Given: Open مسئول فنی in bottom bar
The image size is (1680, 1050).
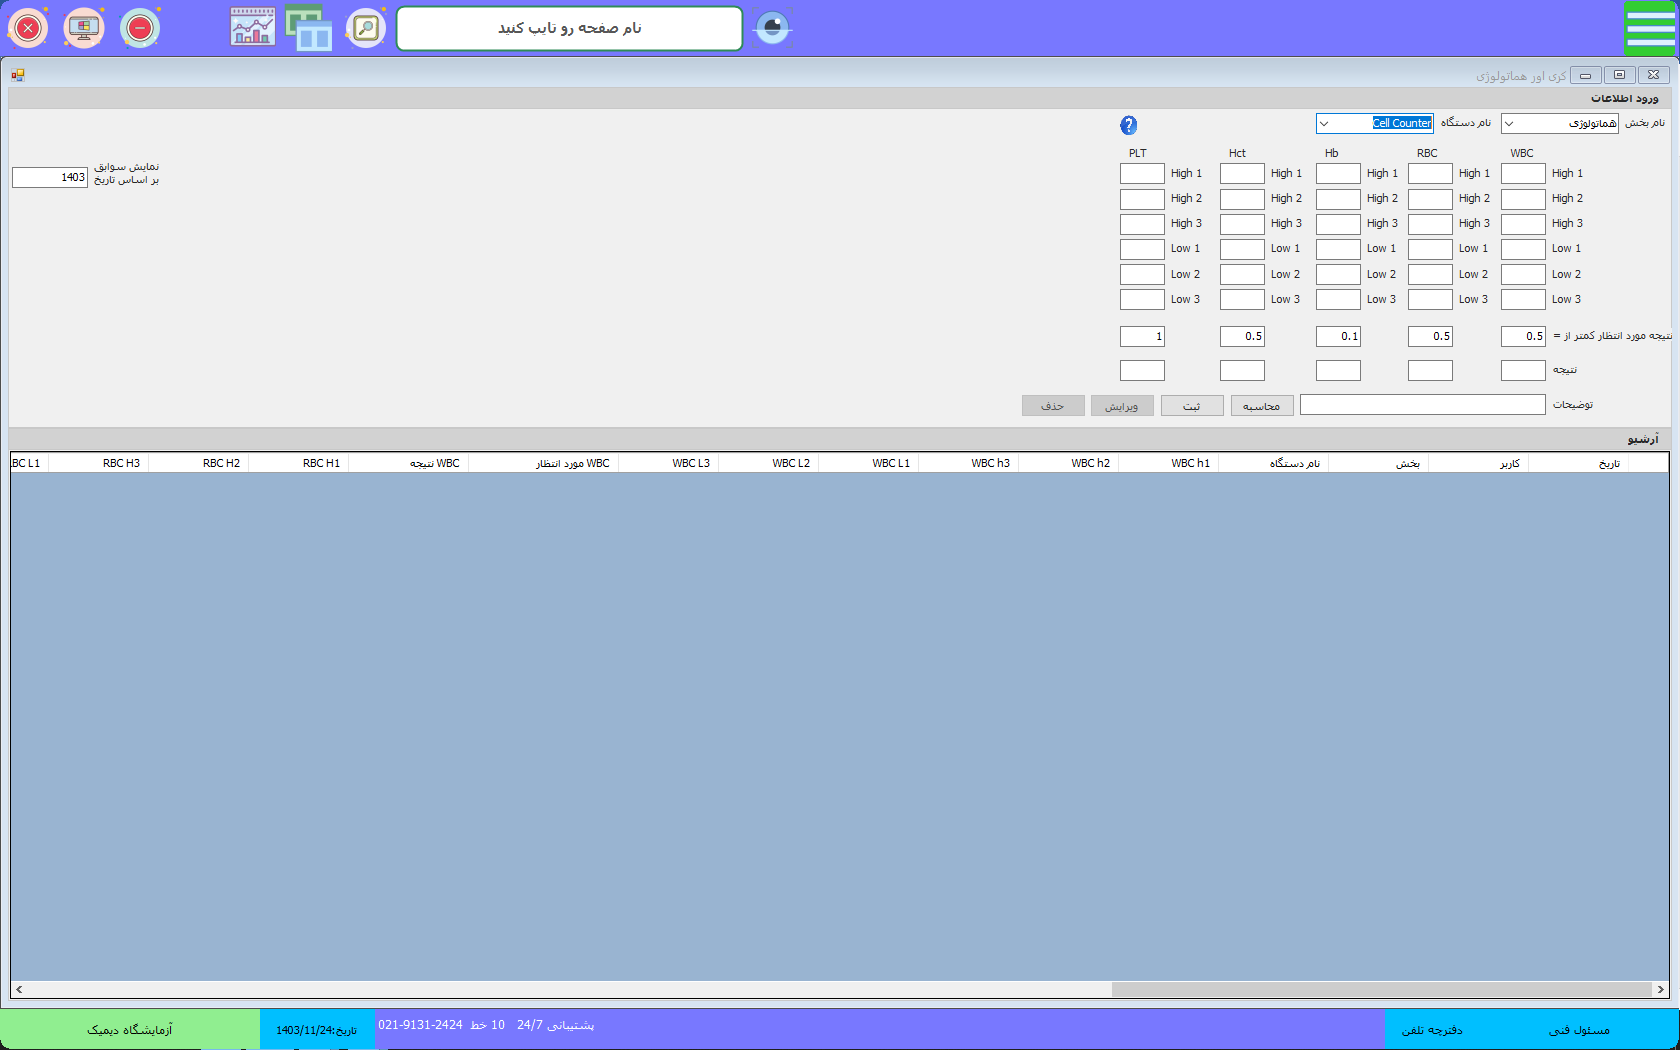Looking at the screenshot, I should click(x=1579, y=1030).
